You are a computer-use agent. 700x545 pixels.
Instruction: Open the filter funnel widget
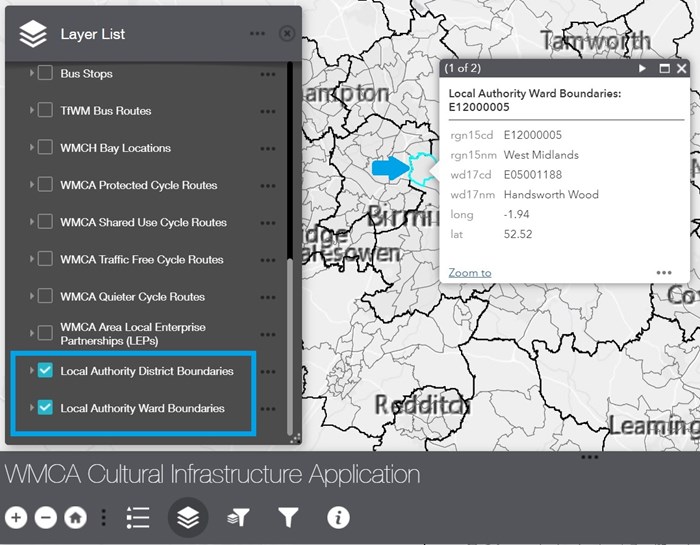point(289,517)
